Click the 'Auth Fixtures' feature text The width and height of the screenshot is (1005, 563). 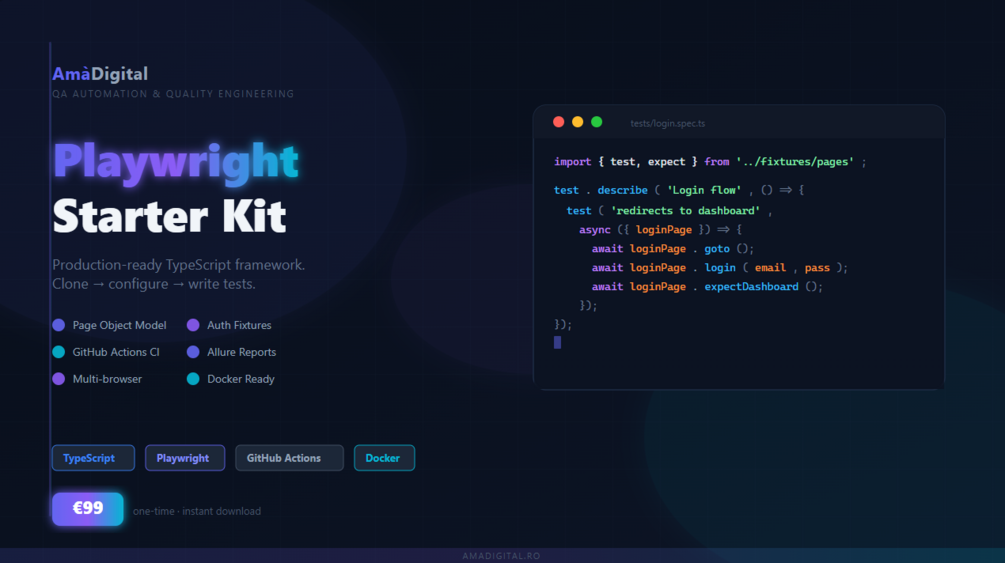239,325
